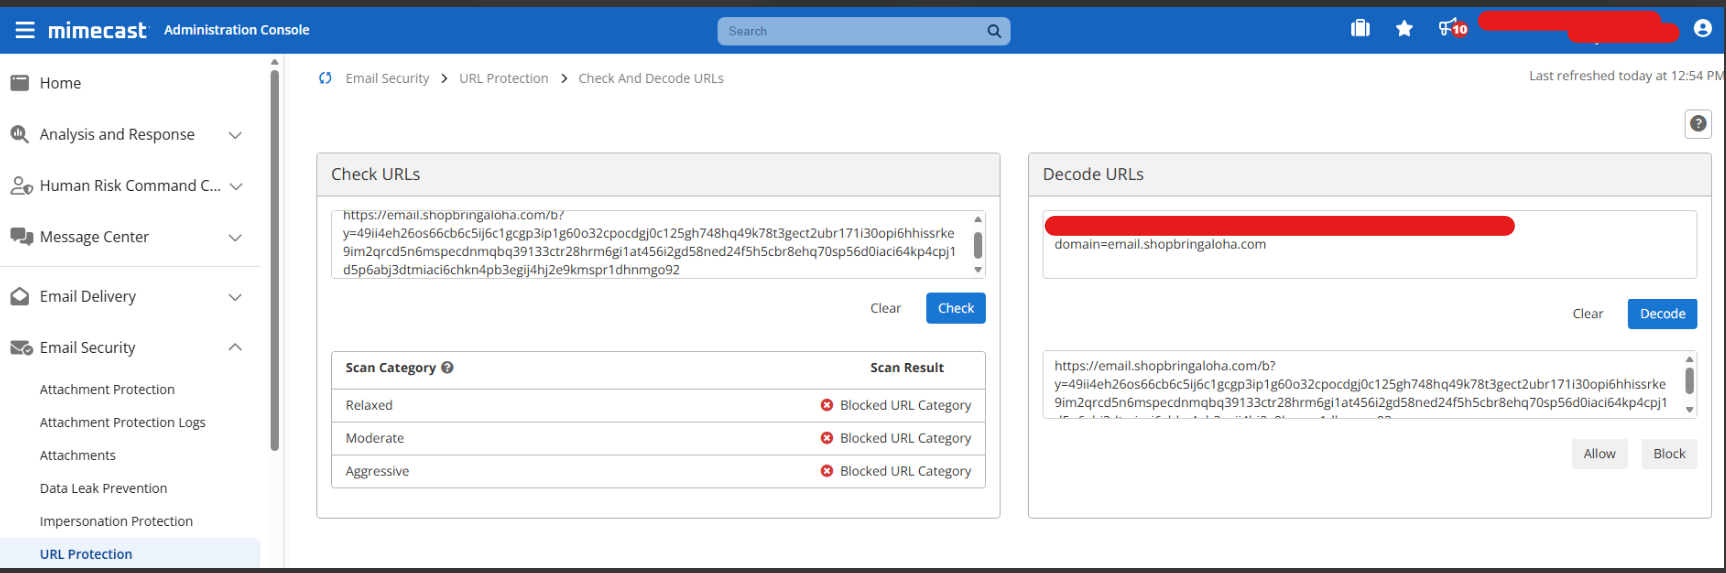Click the Block button
The image size is (1726, 573).
pos(1669,454)
